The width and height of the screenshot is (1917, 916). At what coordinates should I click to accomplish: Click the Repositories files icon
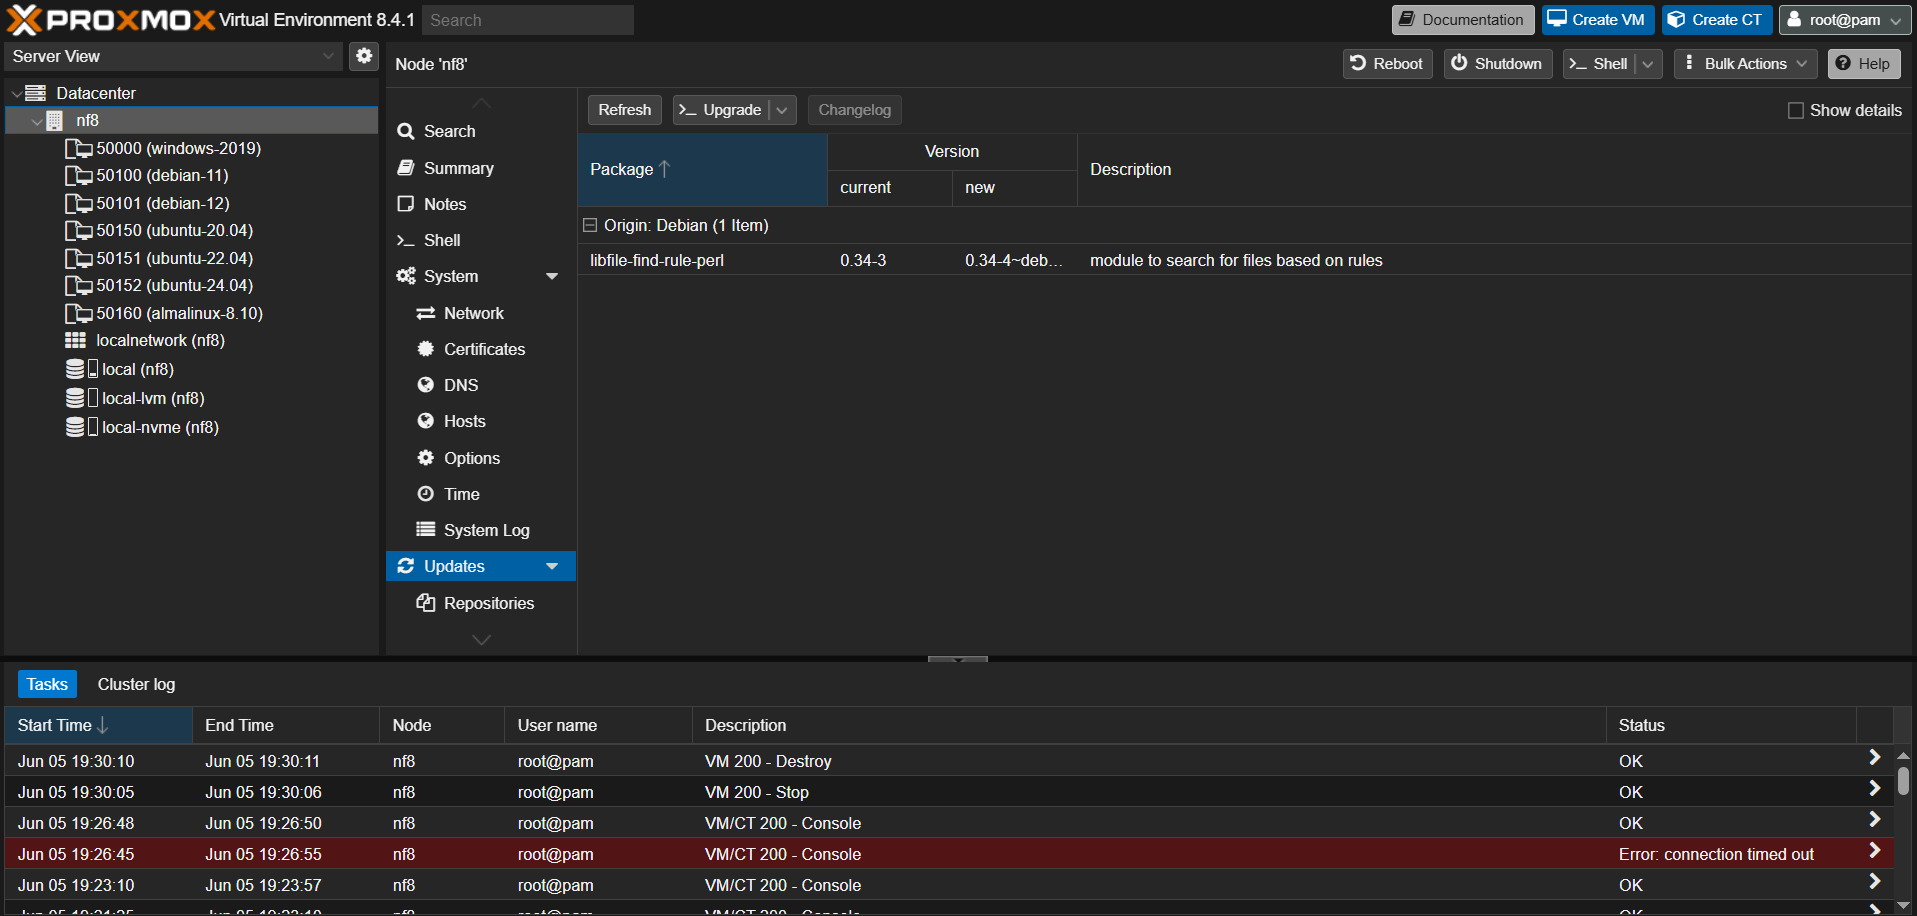click(x=426, y=603)
